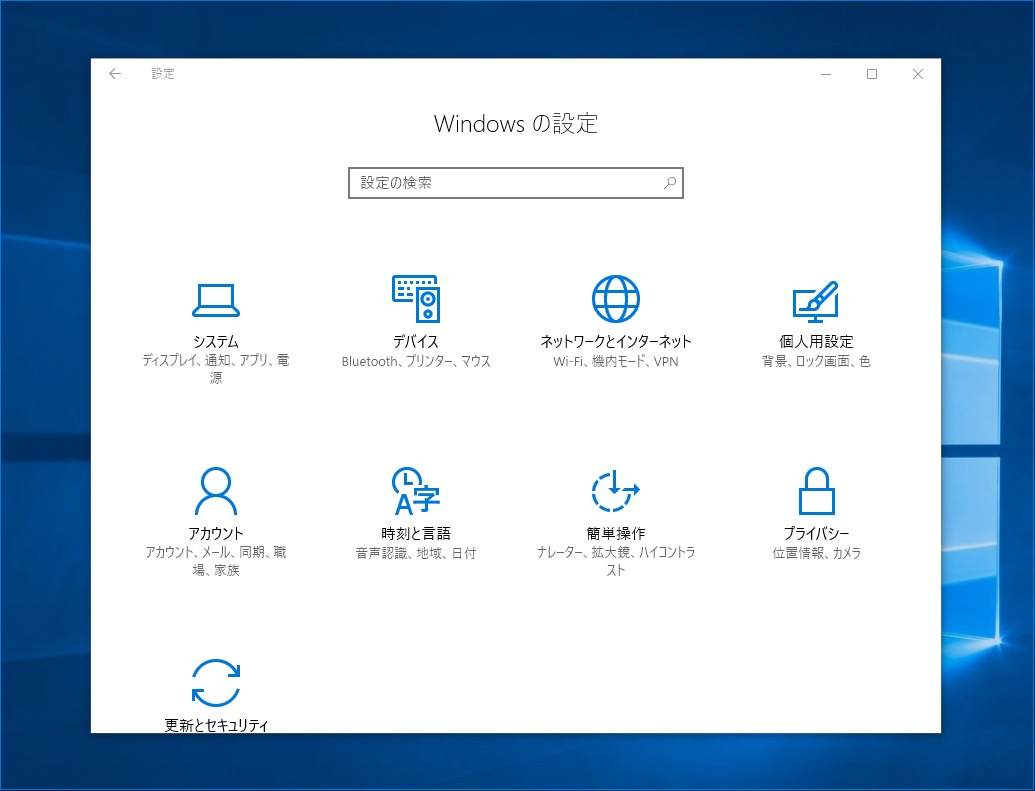Viewport: 1035px width, 791px height.
Task: Open the 更新とセキュリティ refresh arrows icon
Action: 216,683
